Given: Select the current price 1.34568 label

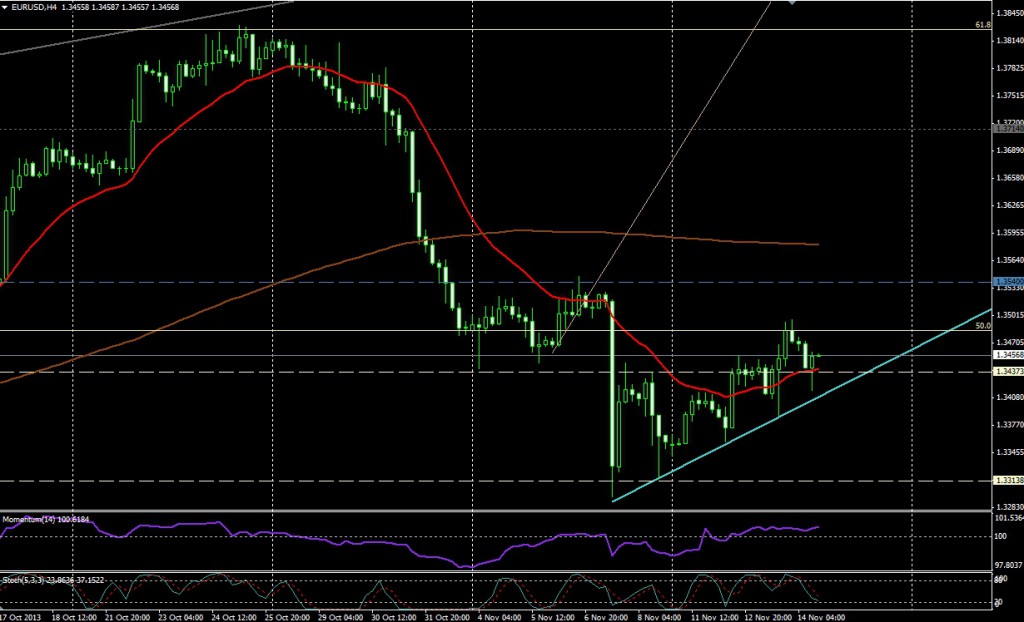Looking at the screenshot, I should coord(1007,355).
